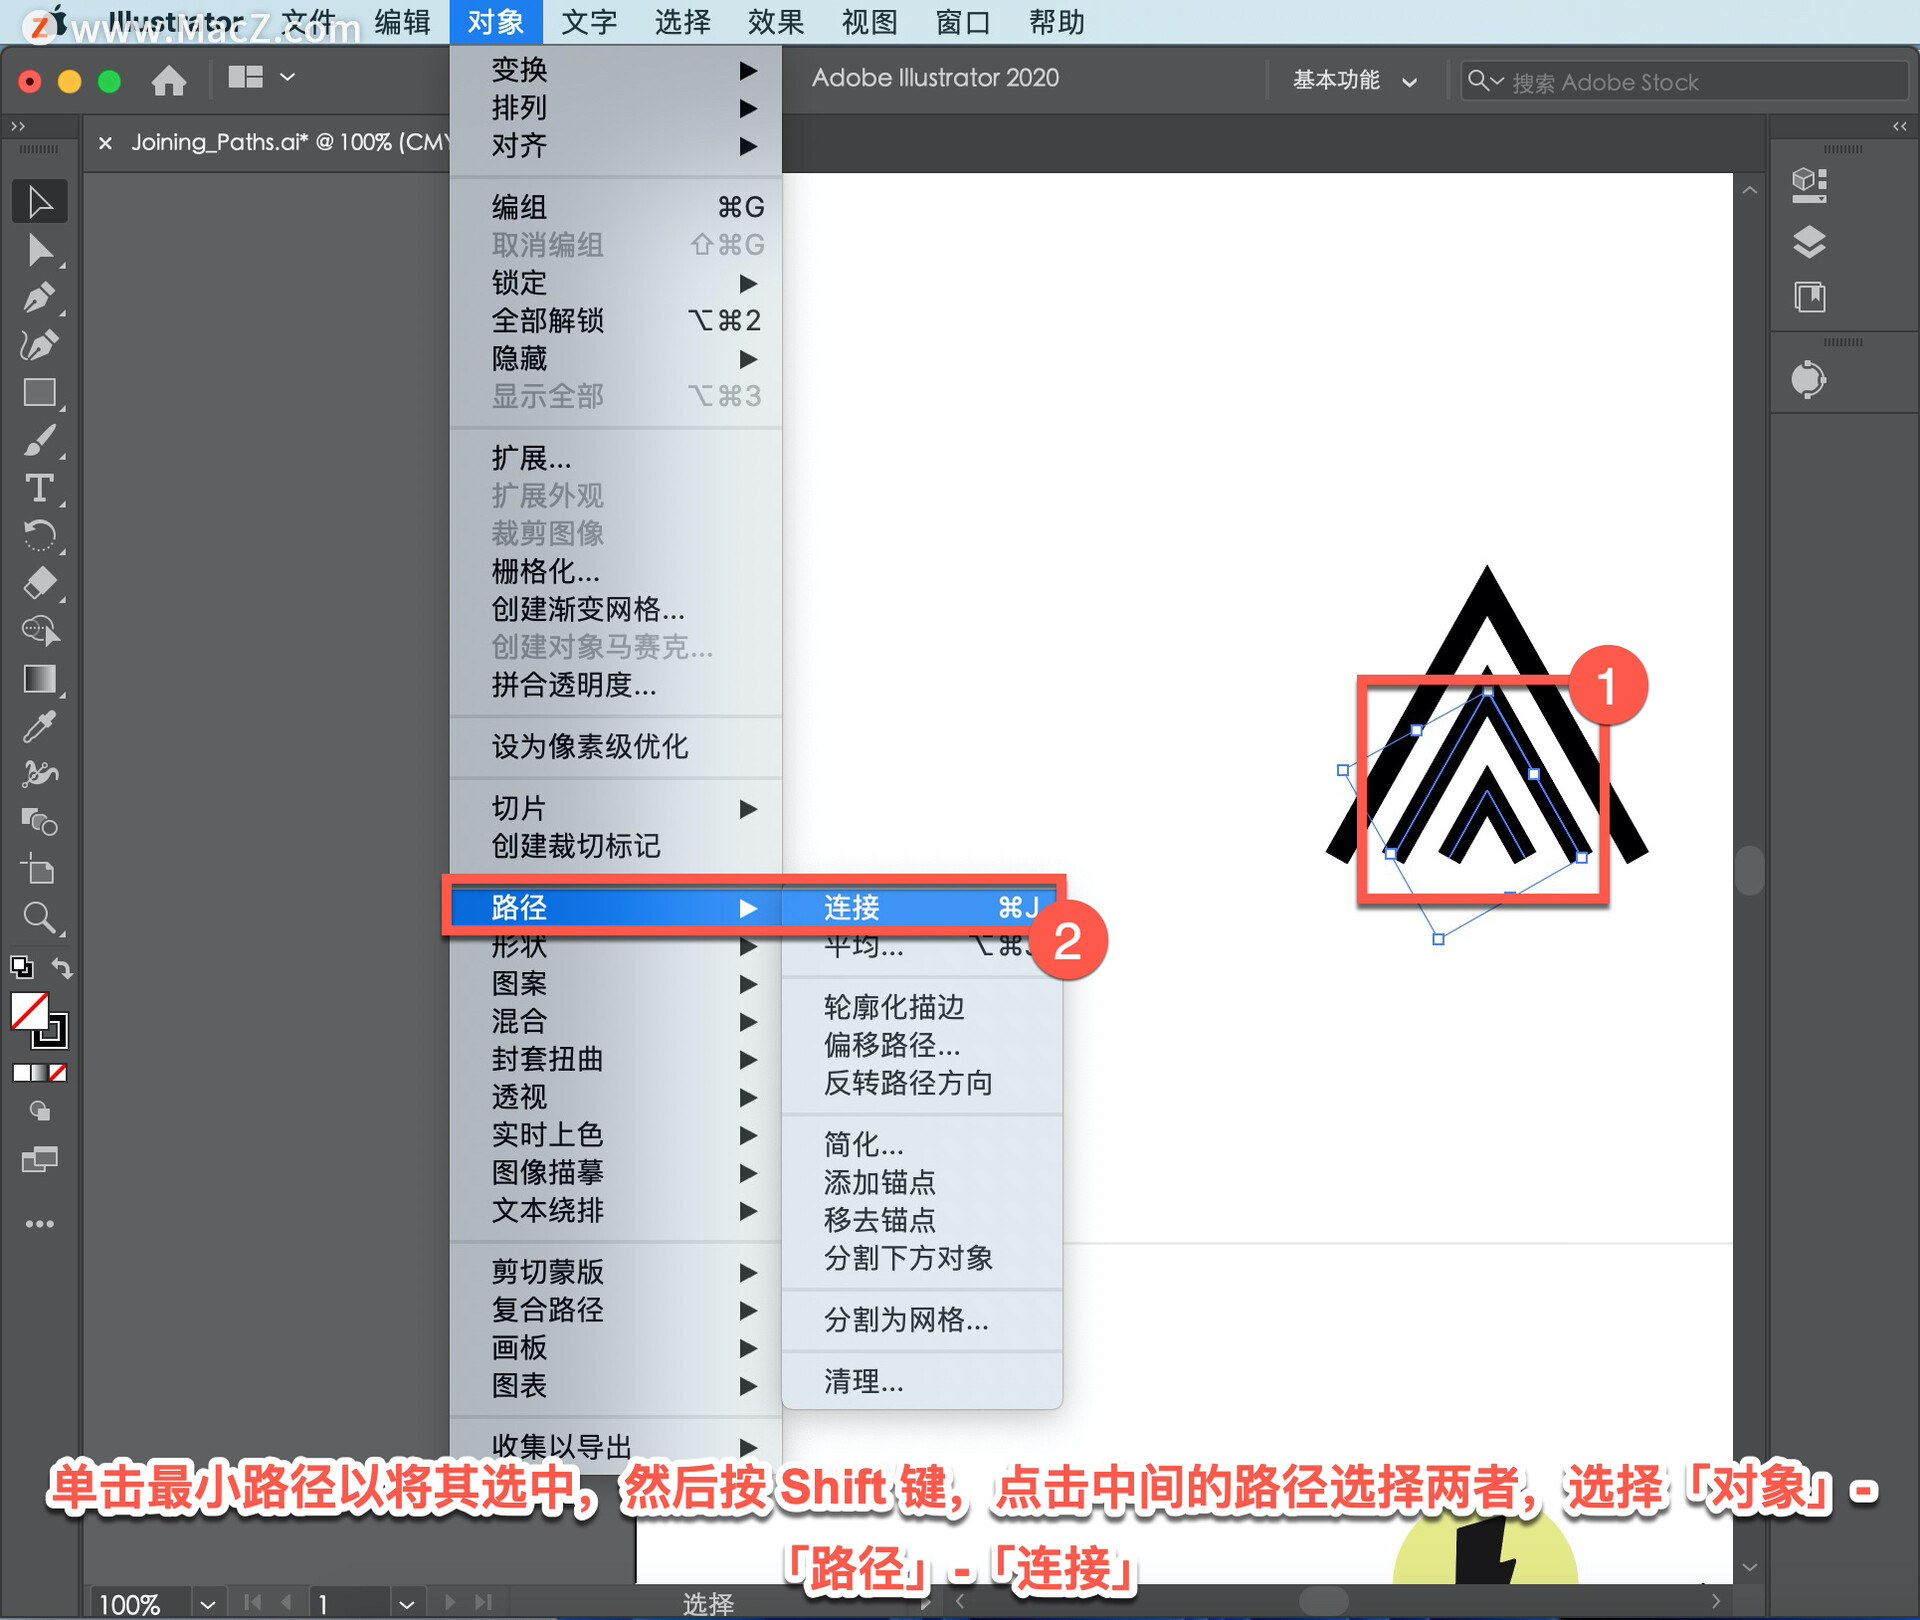Open the 效果 menu in menu bar
This screenshot has height=1620, width=1920.
[775, 21]
